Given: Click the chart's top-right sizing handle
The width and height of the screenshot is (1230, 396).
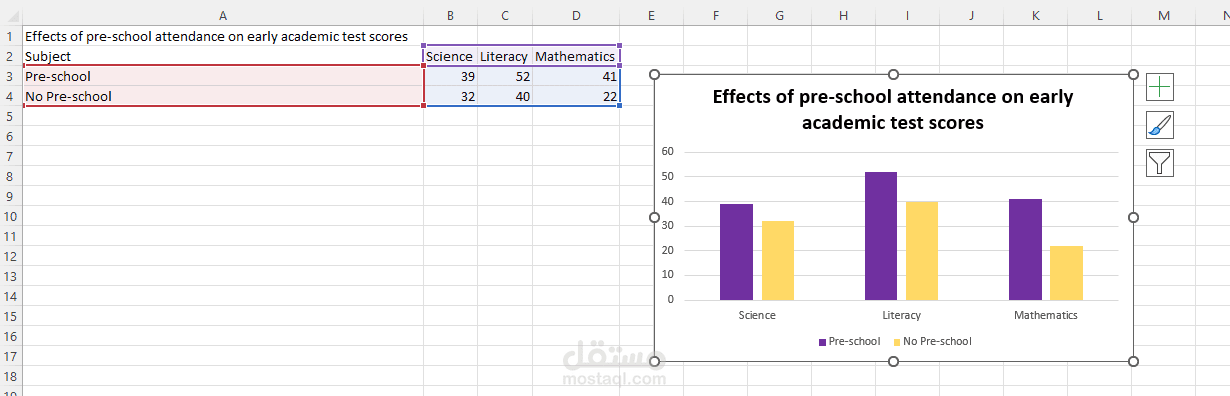Looking at the screenshot, I should [1133, 74].
